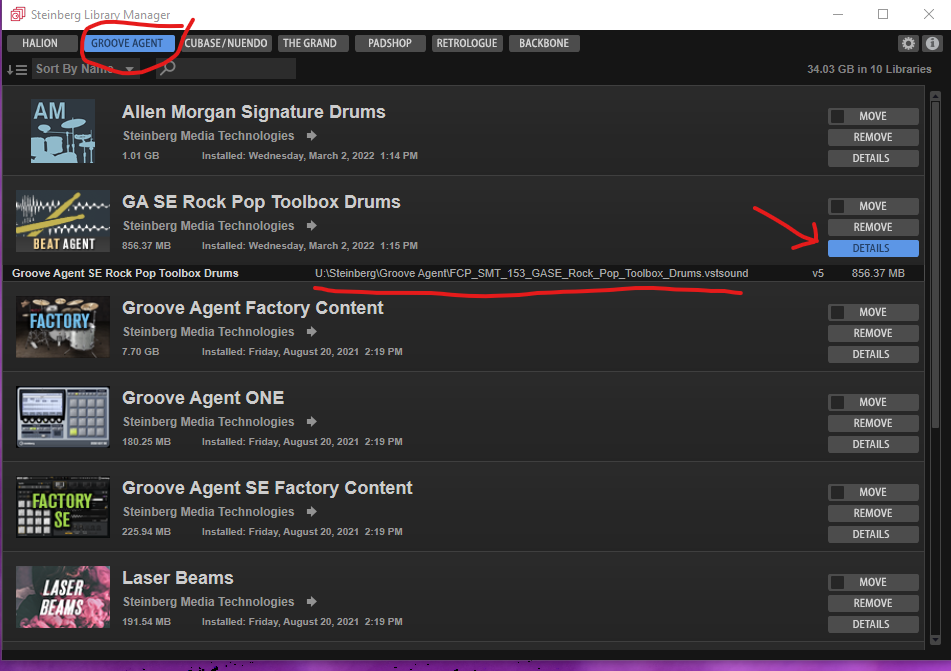Select Allen Morgan Signature Drums thumbnail

(x=63, y=131)
